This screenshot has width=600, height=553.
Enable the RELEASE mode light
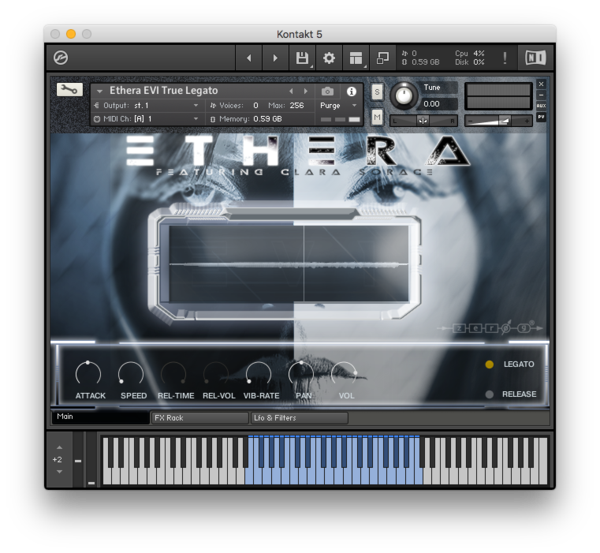(489, 394)
